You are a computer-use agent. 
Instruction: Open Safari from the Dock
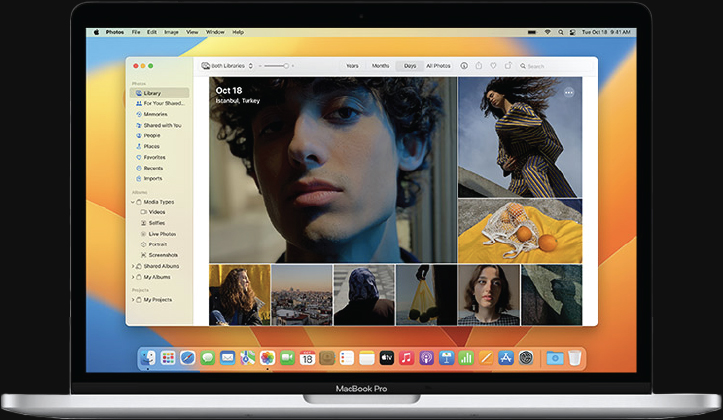(188, 358)
